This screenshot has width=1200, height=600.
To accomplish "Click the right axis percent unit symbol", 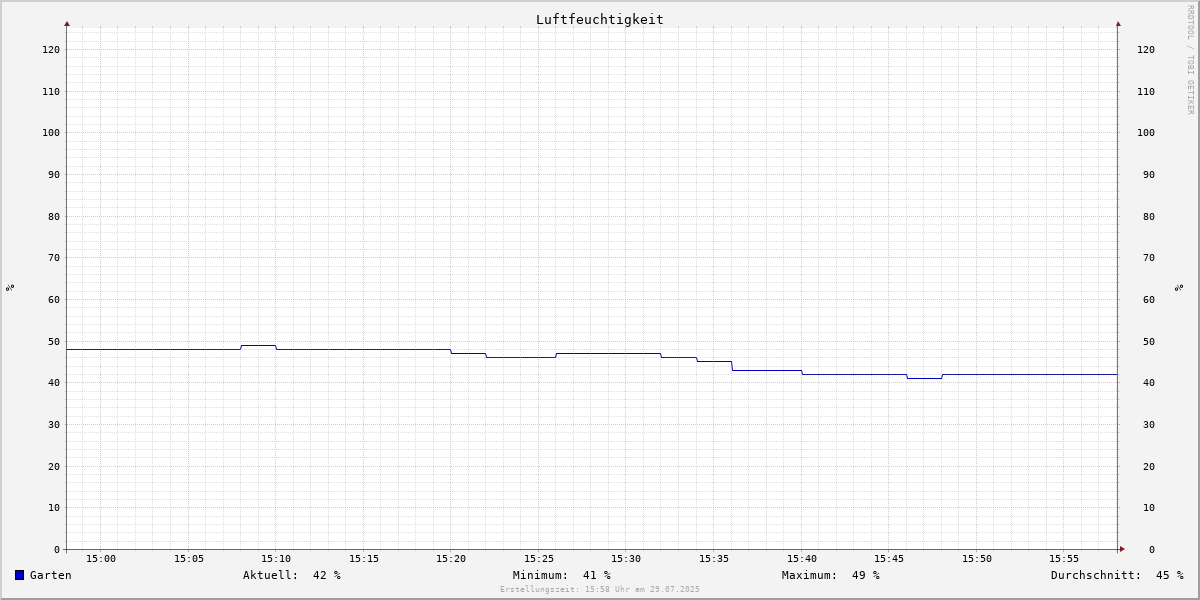I will pyautogui.click(x=1179, y=287).
